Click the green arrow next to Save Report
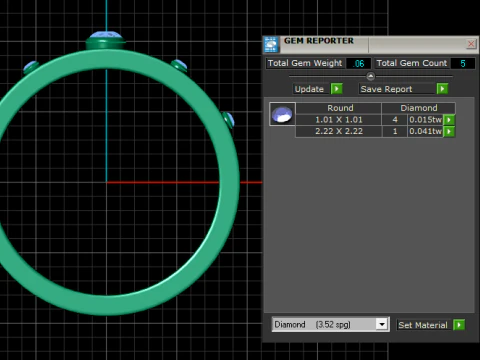480x360 pixels. (x=442, y=89)
